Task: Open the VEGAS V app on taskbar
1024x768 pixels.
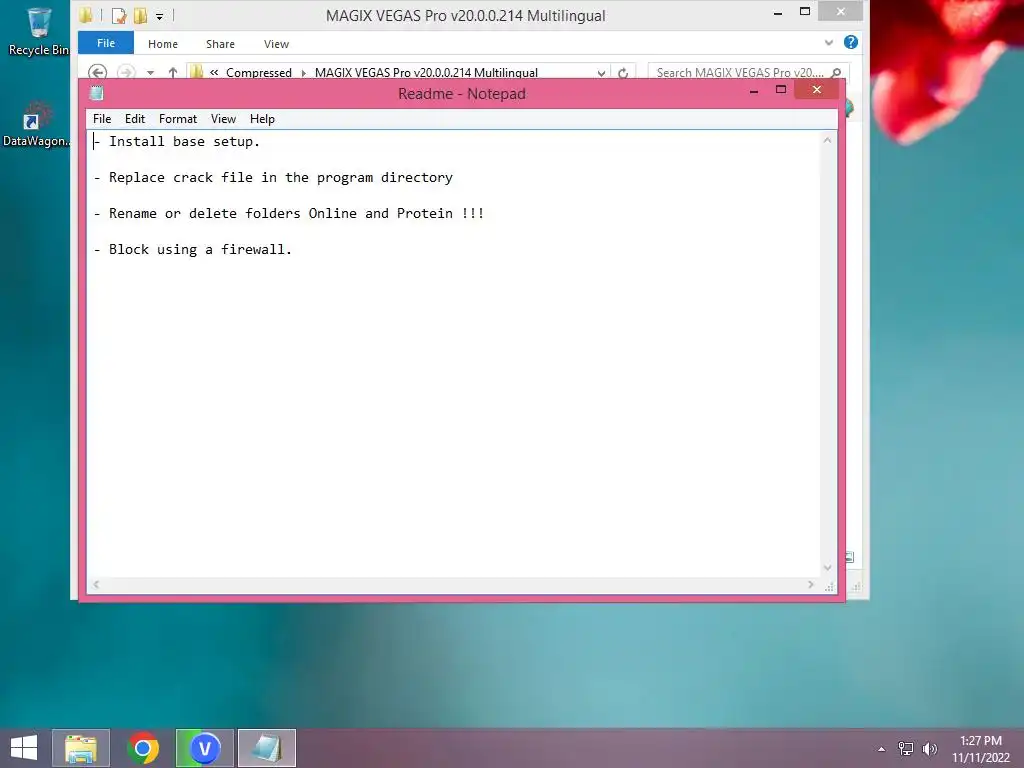Action: click(x=204, y=748)
